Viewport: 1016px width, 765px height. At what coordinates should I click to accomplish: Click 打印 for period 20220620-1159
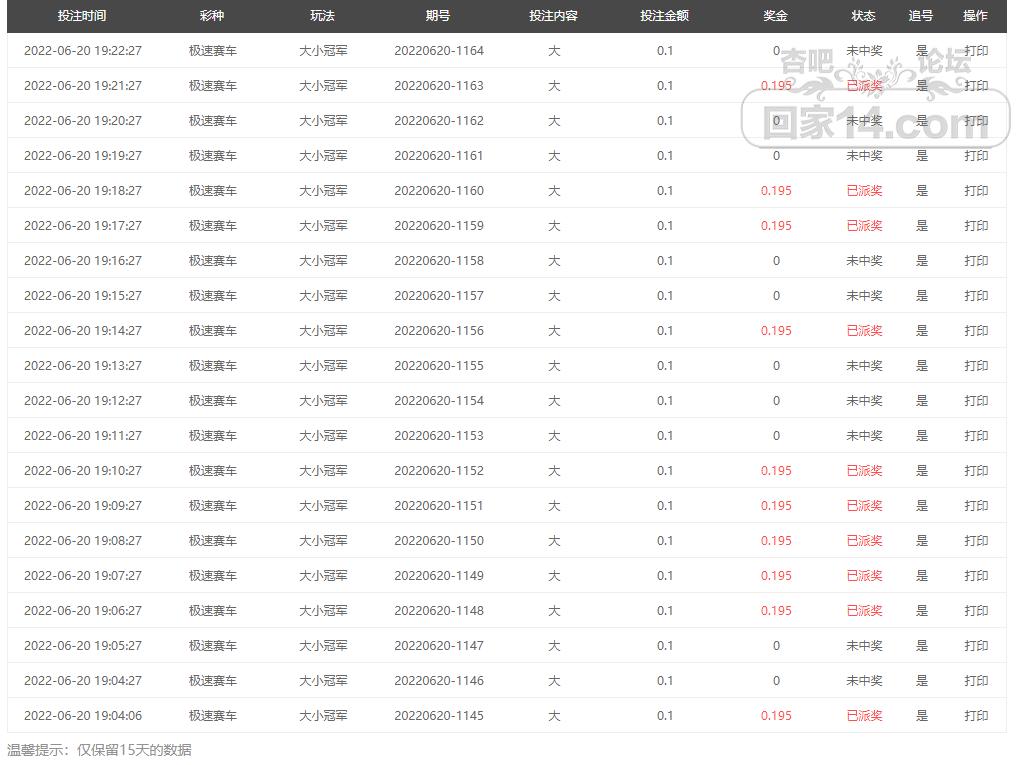pyautogui.click(x=976, y=225)
